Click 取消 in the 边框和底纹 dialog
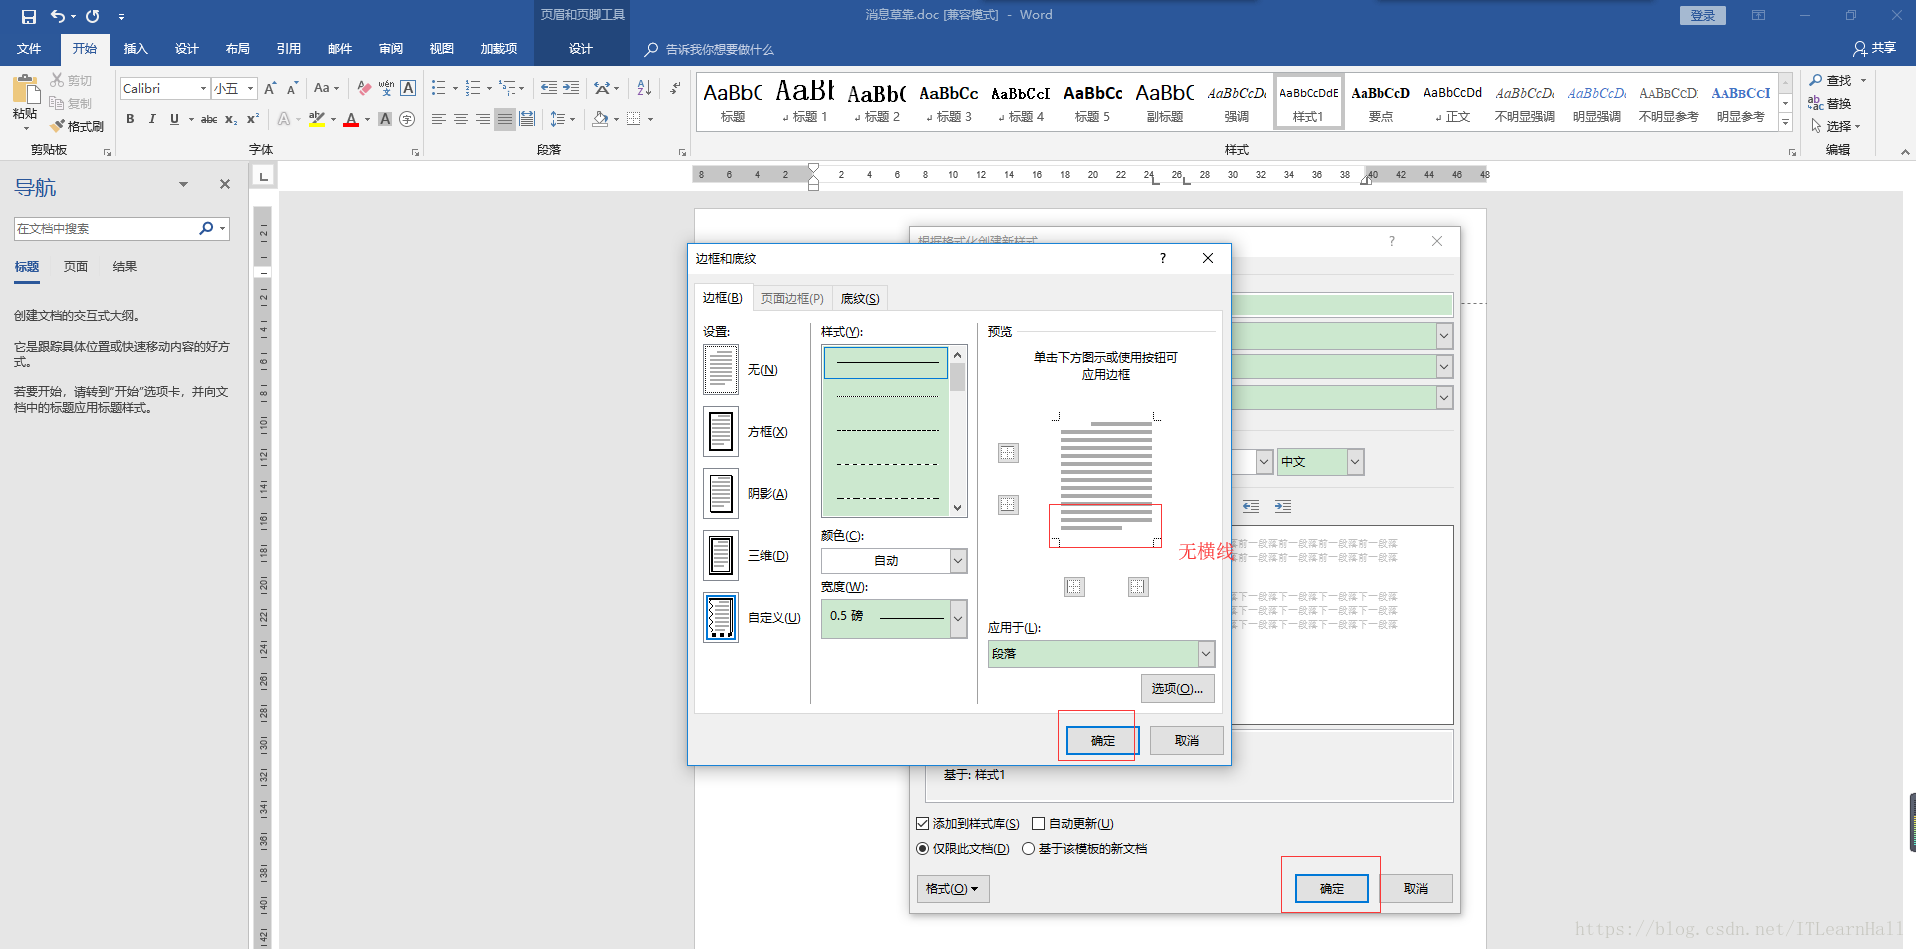 (x=1187, y=741)
